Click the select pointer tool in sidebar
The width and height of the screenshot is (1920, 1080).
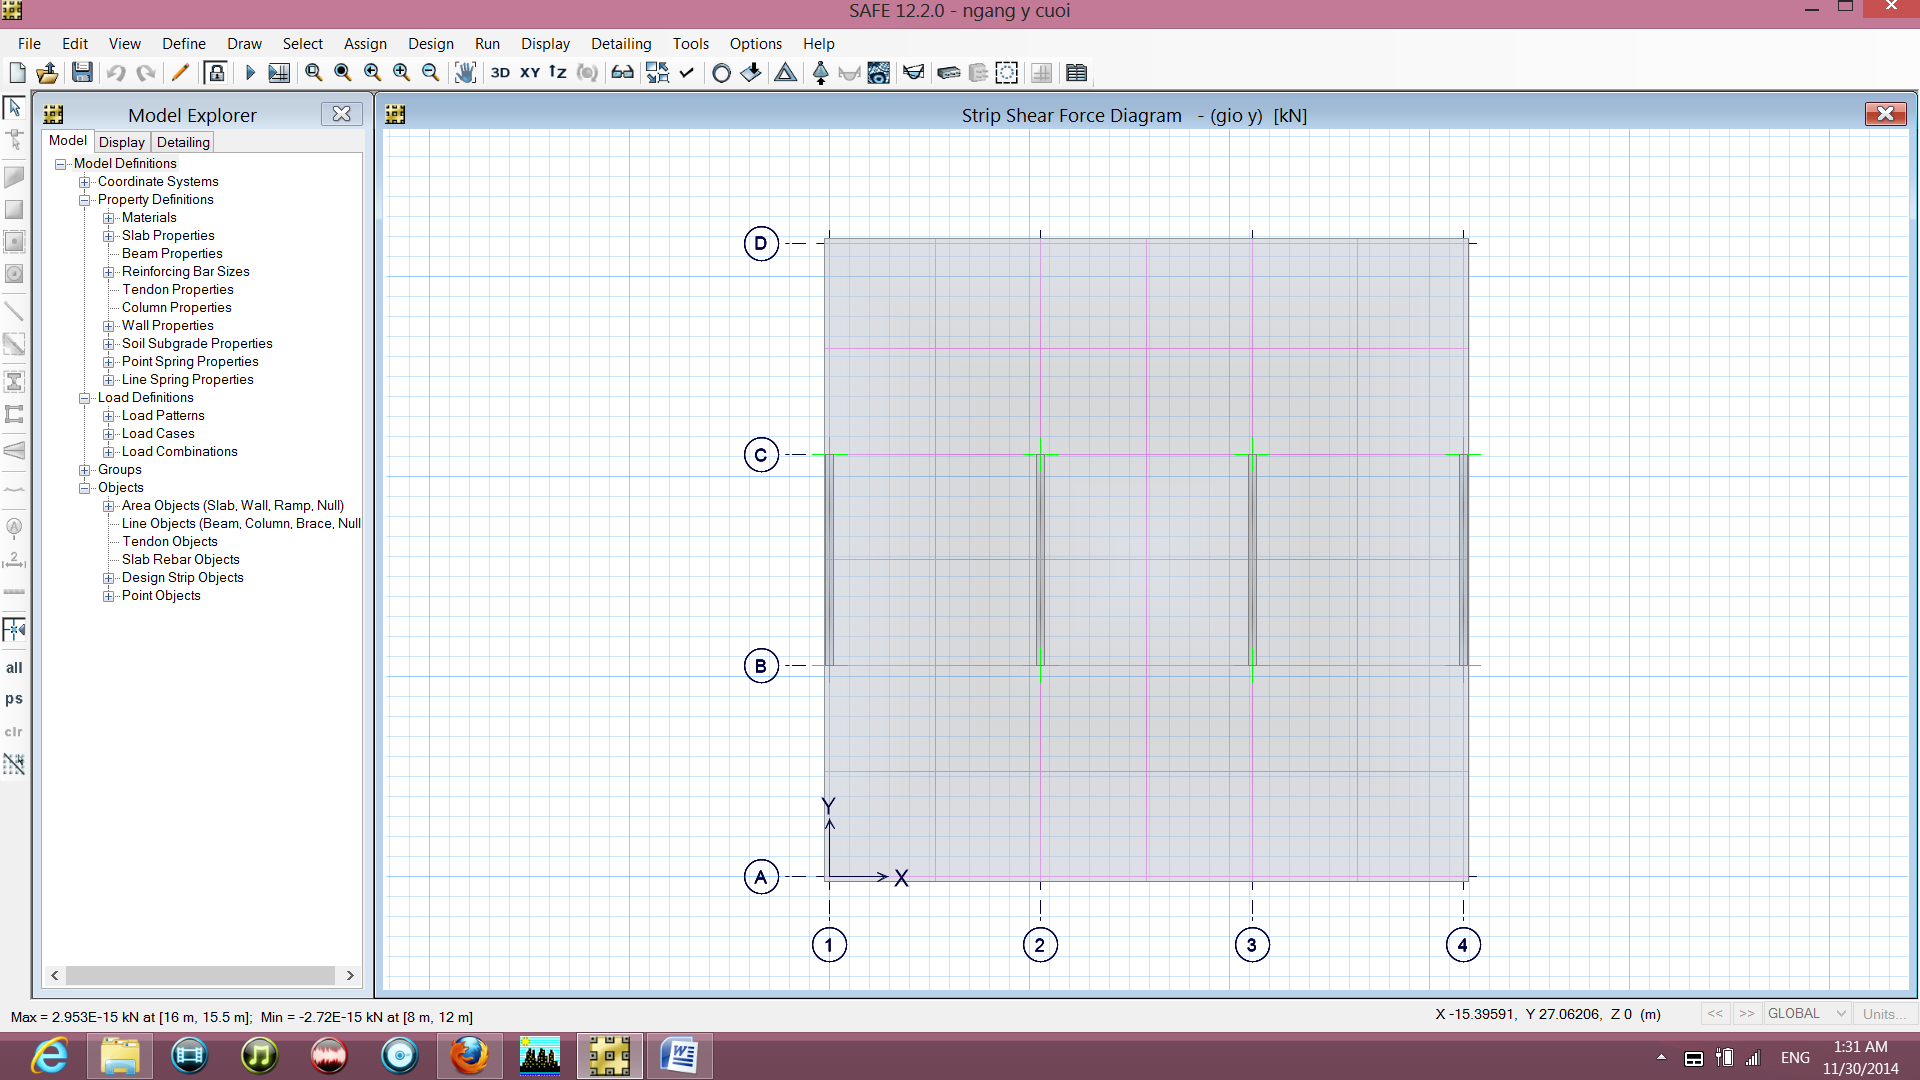(14, 107)
